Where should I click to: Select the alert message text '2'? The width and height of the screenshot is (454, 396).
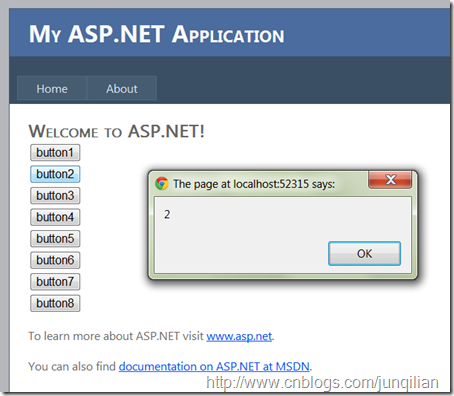pyautogui.click(x=167, y=214)
